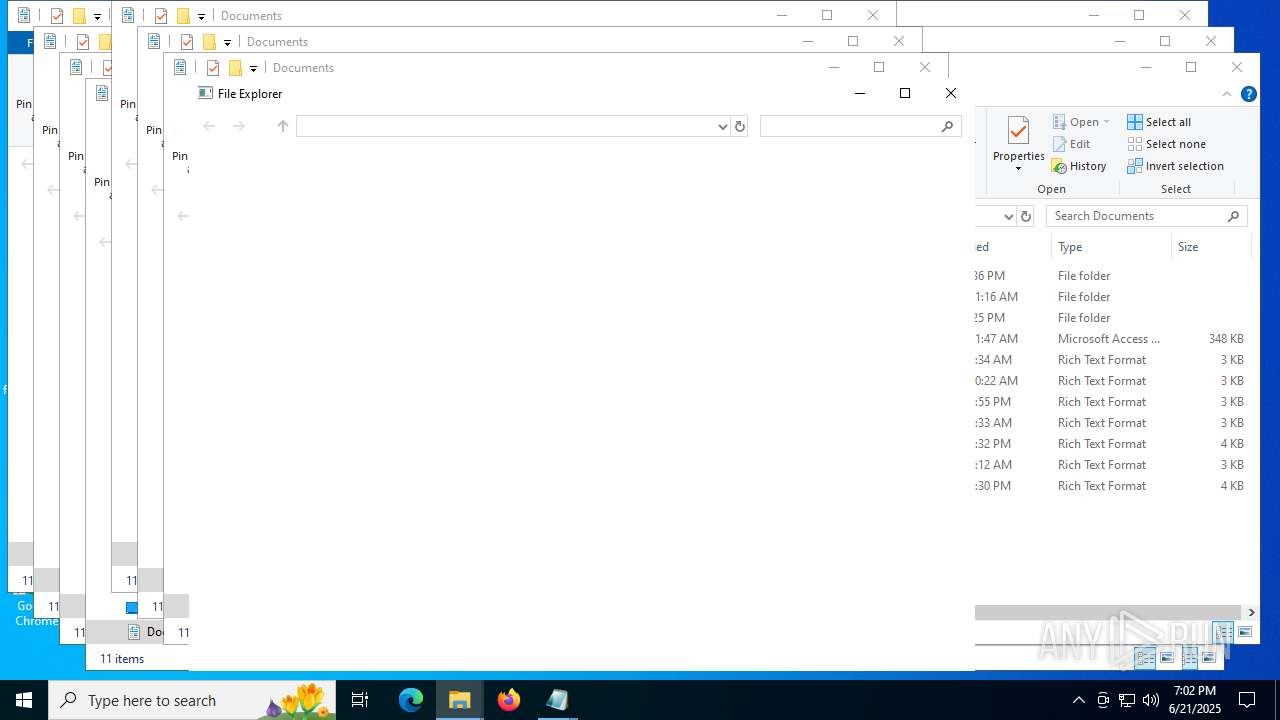Expand the Open dropdown arrow in ribbon
The image size is (1280, 720).
[x=1106, y=122]
